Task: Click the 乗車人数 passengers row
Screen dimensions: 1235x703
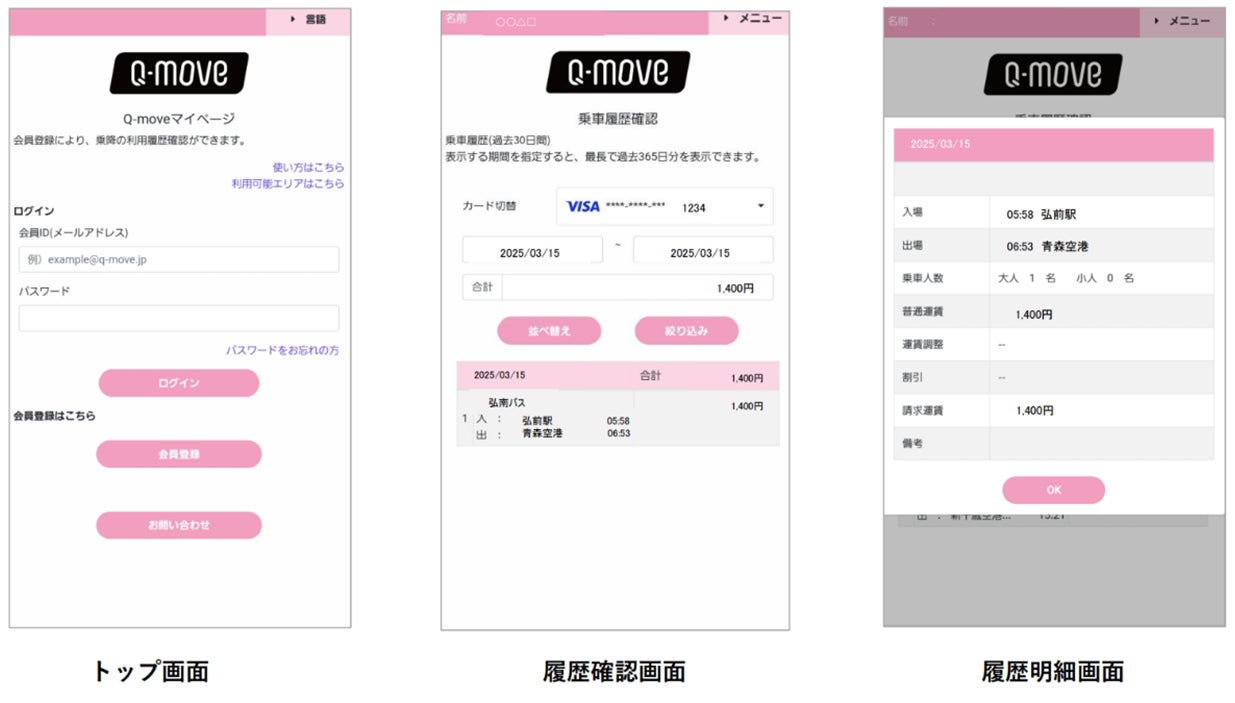Action: (1054, 278)
